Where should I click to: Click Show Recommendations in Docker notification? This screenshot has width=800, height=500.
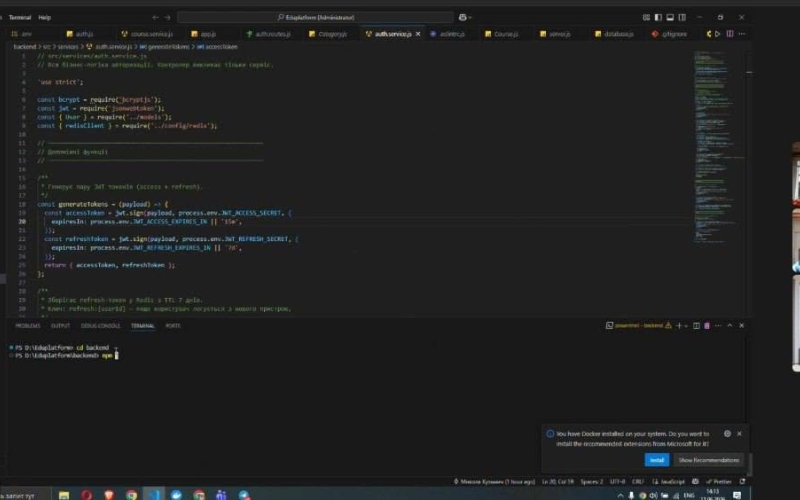[708, 460]
